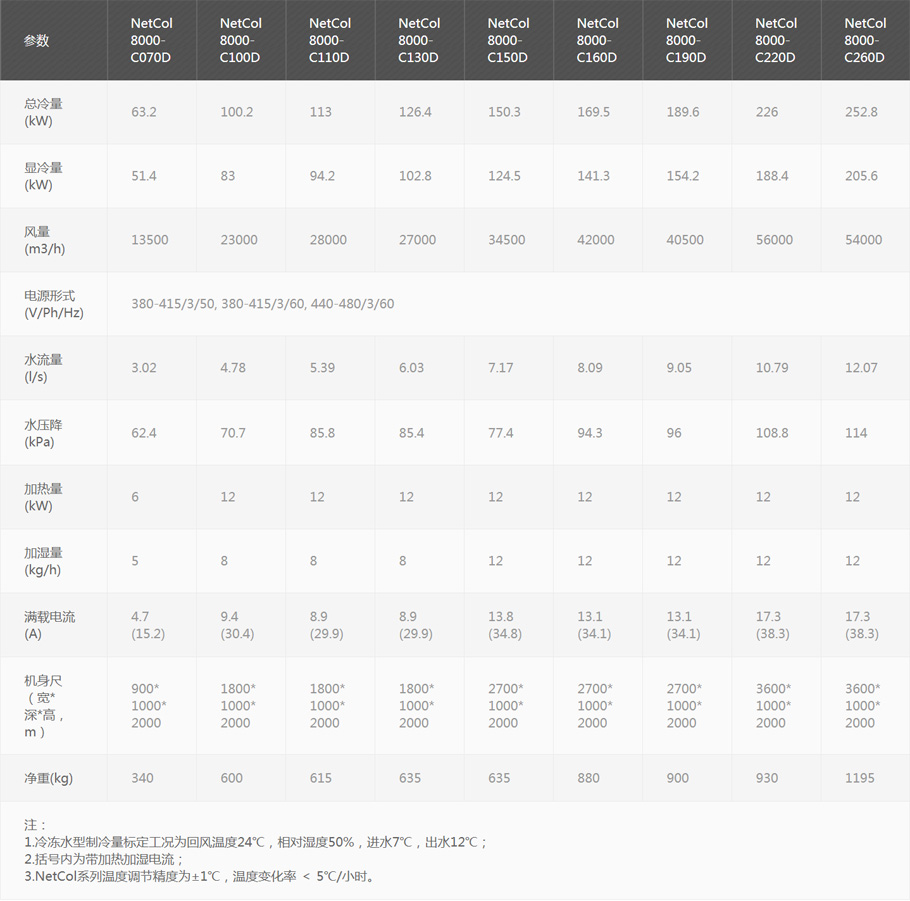Select airflow value 42000

[x=596, y=240]
